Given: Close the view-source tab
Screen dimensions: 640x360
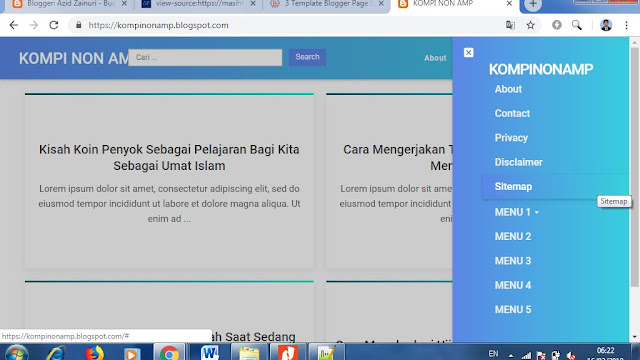Looking at the screenshot, I should (x=253, y=4).
